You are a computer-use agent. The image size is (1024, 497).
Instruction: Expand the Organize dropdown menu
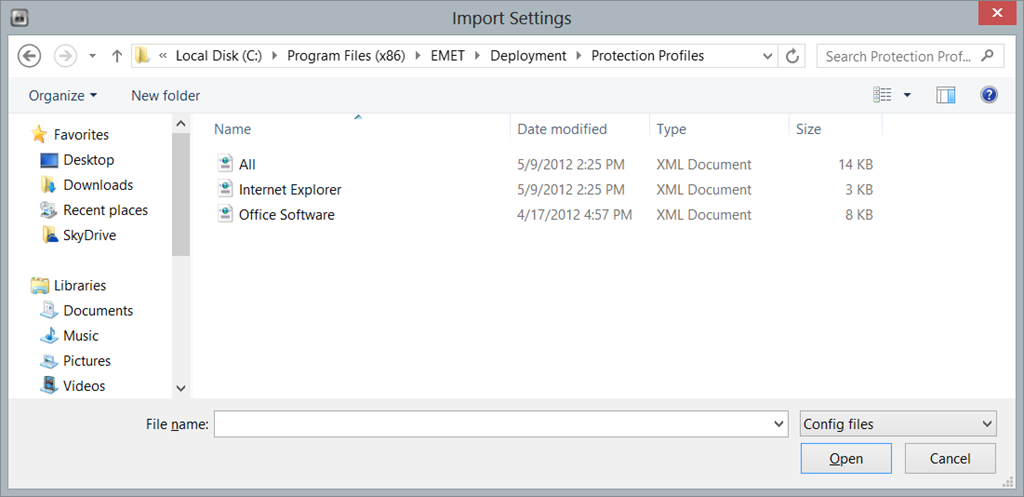point(63,95)
